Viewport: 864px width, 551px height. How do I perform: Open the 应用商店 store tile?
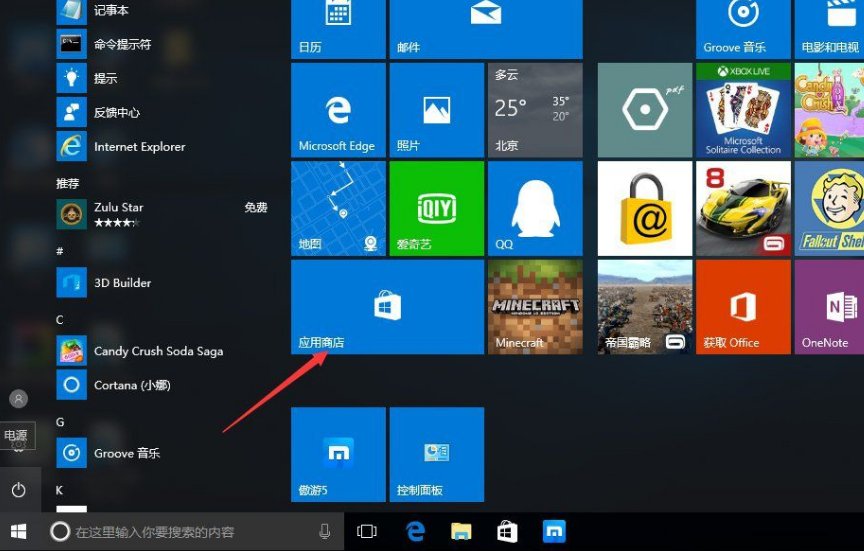coord(387,307)
